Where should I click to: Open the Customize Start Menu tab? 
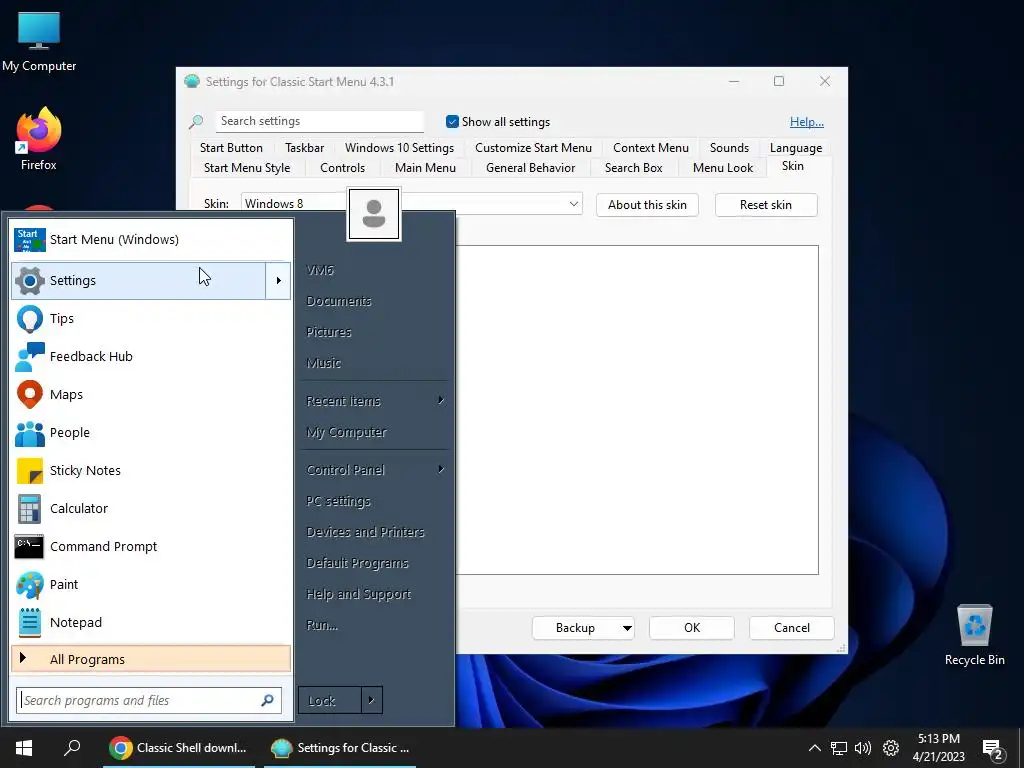tap(533, 148)
